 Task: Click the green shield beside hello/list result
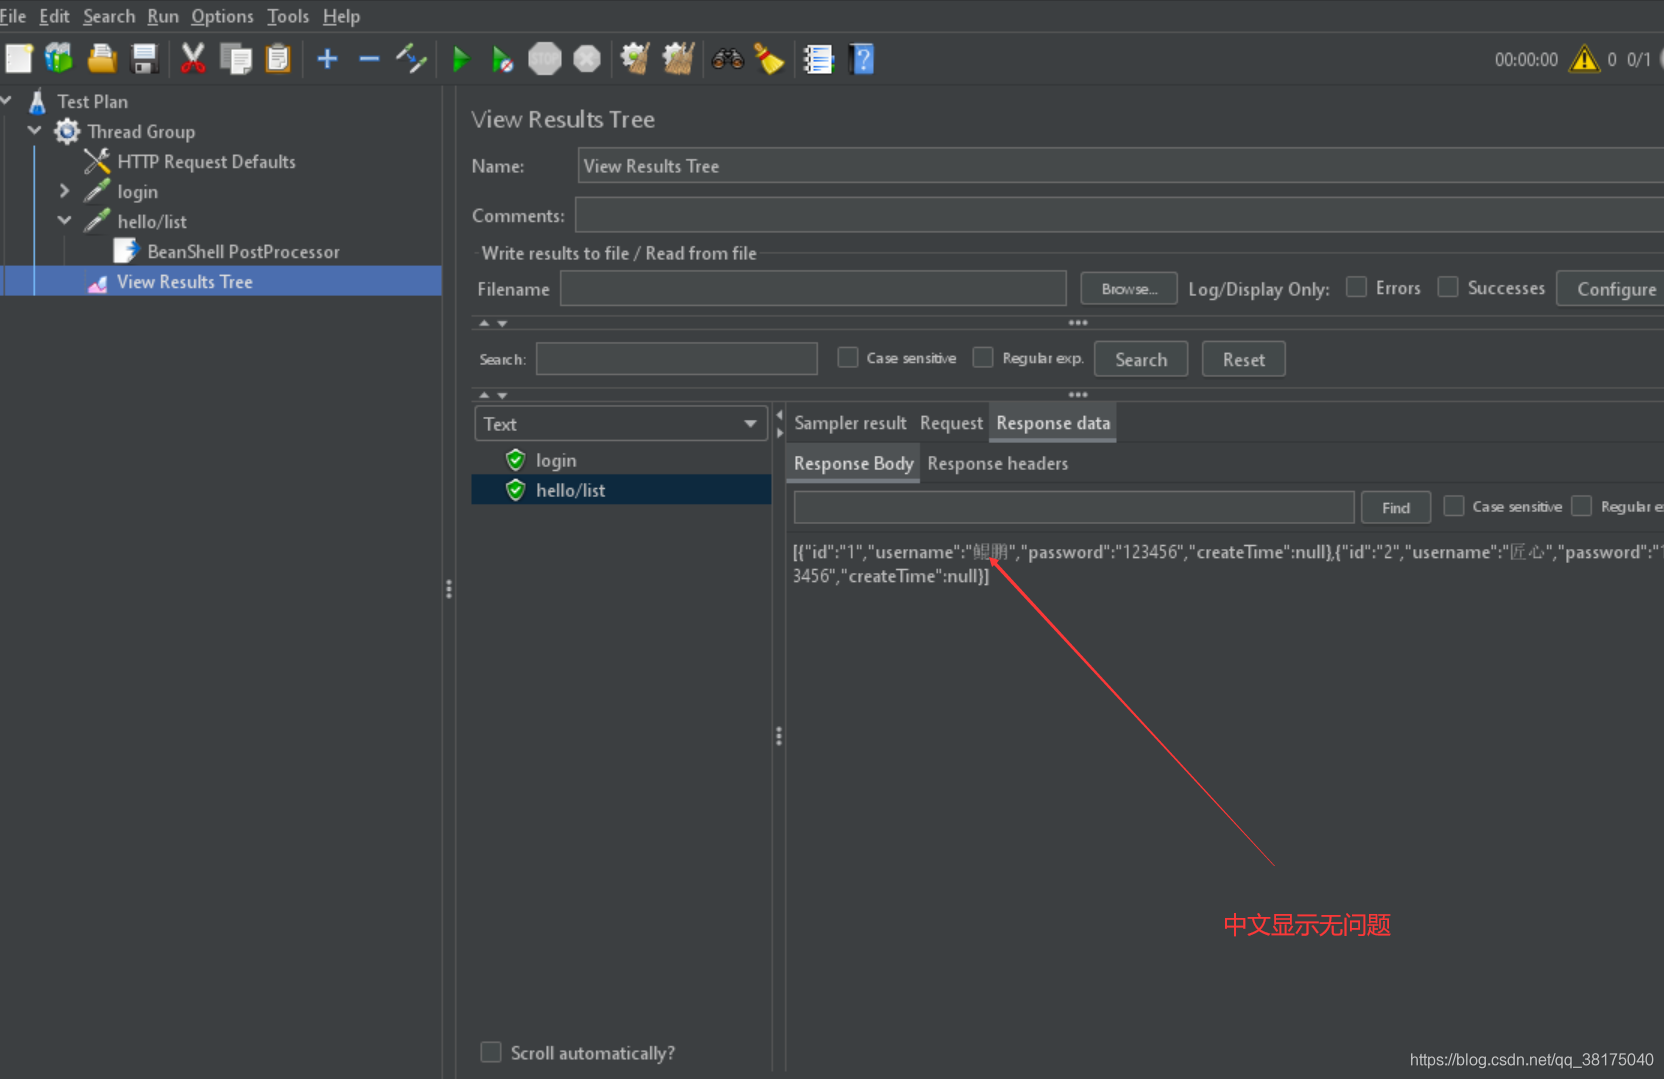click(x=515, y=490)
